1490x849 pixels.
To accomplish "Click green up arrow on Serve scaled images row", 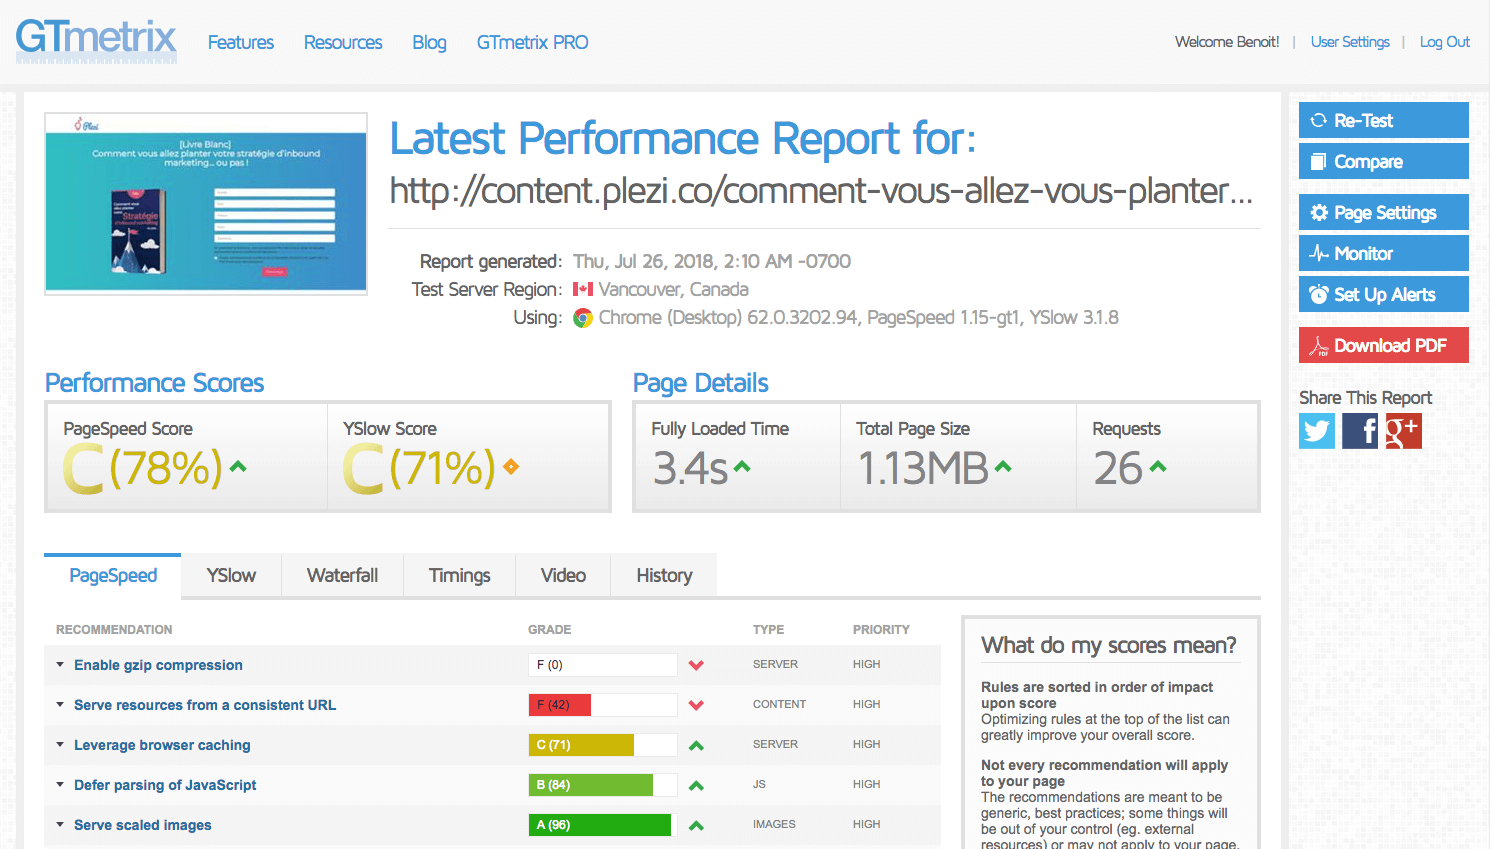I will tap(697, 825).
